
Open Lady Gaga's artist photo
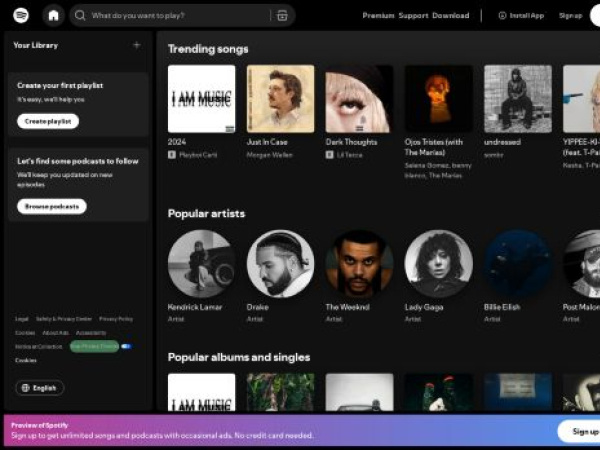coord(439,264)
